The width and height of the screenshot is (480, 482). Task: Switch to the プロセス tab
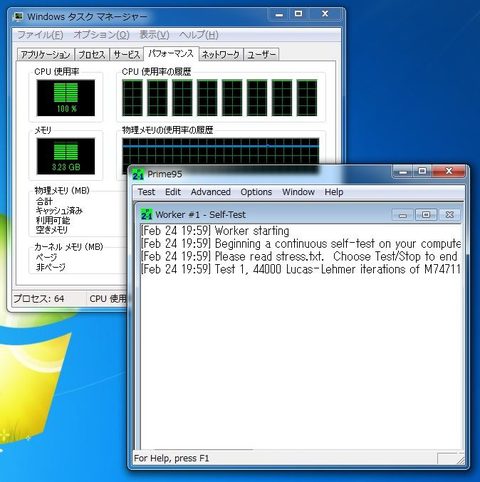pyautogui.click(x=92, y=54)
